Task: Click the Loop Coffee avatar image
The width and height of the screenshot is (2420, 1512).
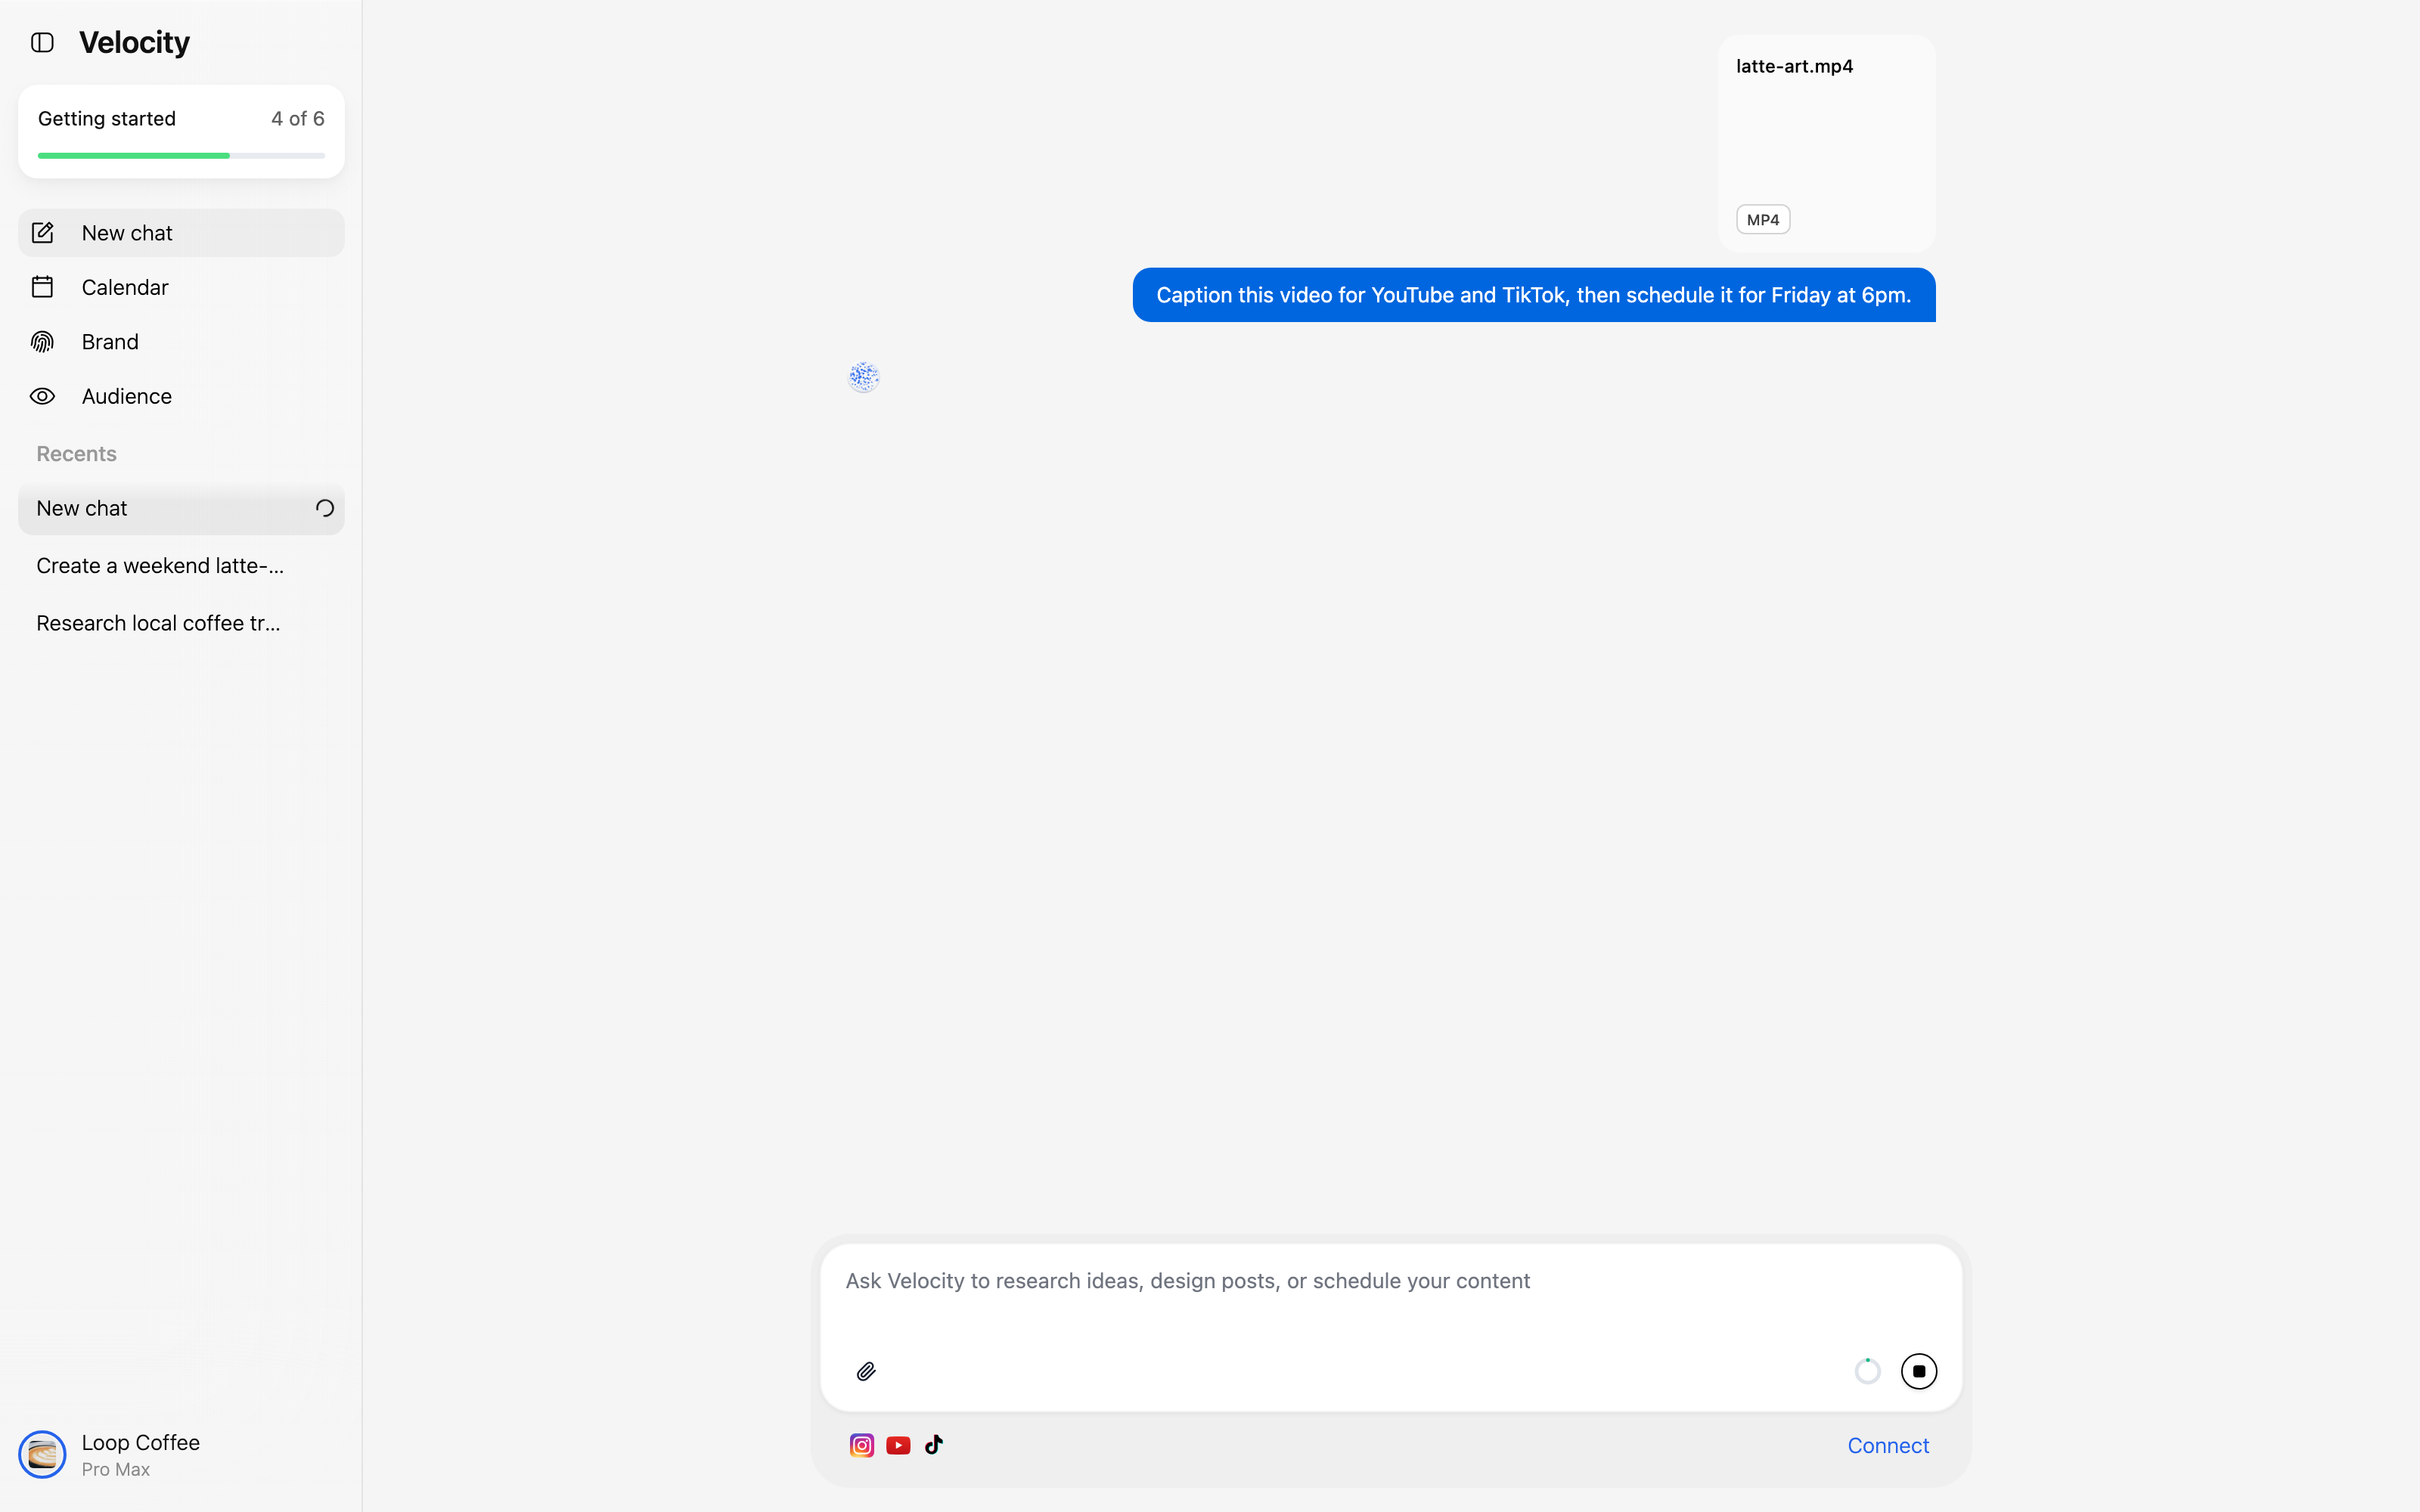Action: pyautogui.click(x=42, y=1454)
